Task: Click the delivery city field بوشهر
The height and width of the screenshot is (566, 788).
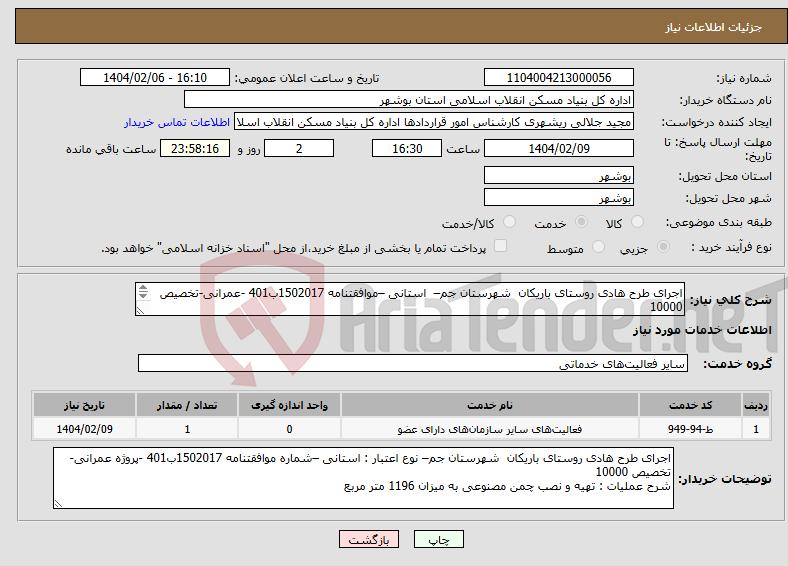Action: pos(558,197)
